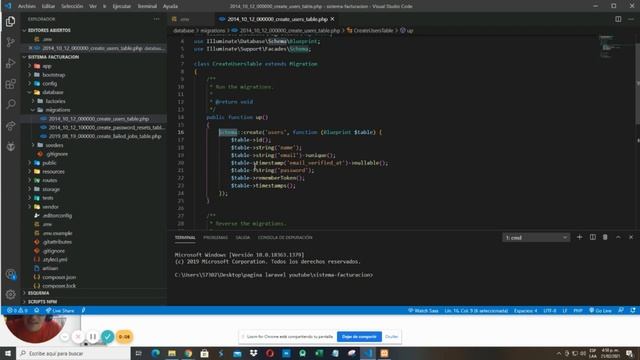This screenshot has height=360, width=640.
Task: Expand the SCRIPTS NPM section
Action: 42,302
